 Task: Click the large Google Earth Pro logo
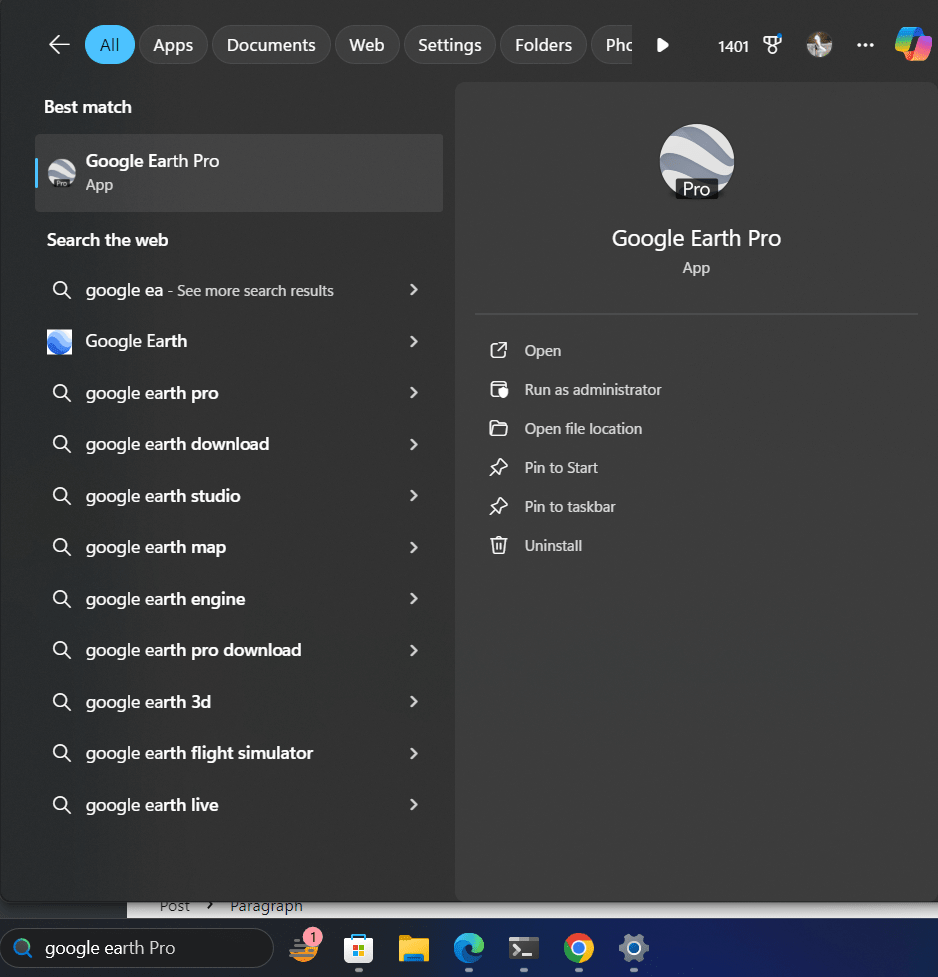click(x=696, y=161)
